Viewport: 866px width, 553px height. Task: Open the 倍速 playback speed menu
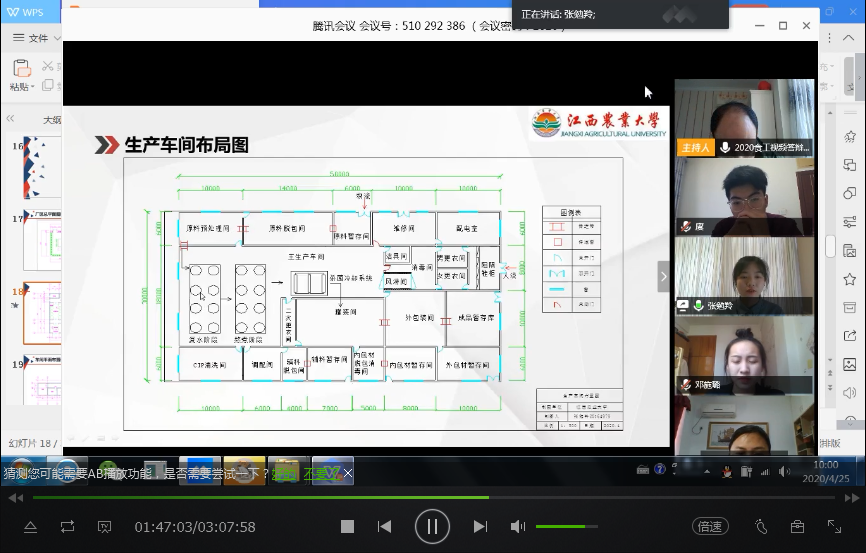710,526
